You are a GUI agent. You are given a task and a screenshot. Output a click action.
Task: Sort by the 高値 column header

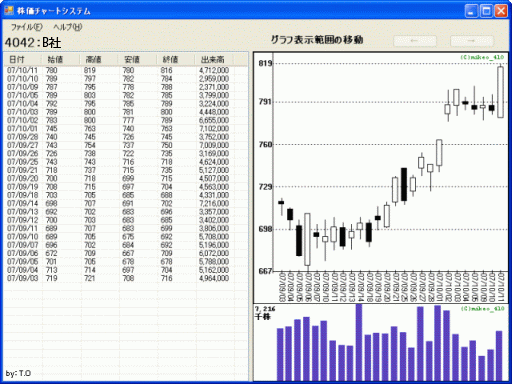tap(99, 60)
